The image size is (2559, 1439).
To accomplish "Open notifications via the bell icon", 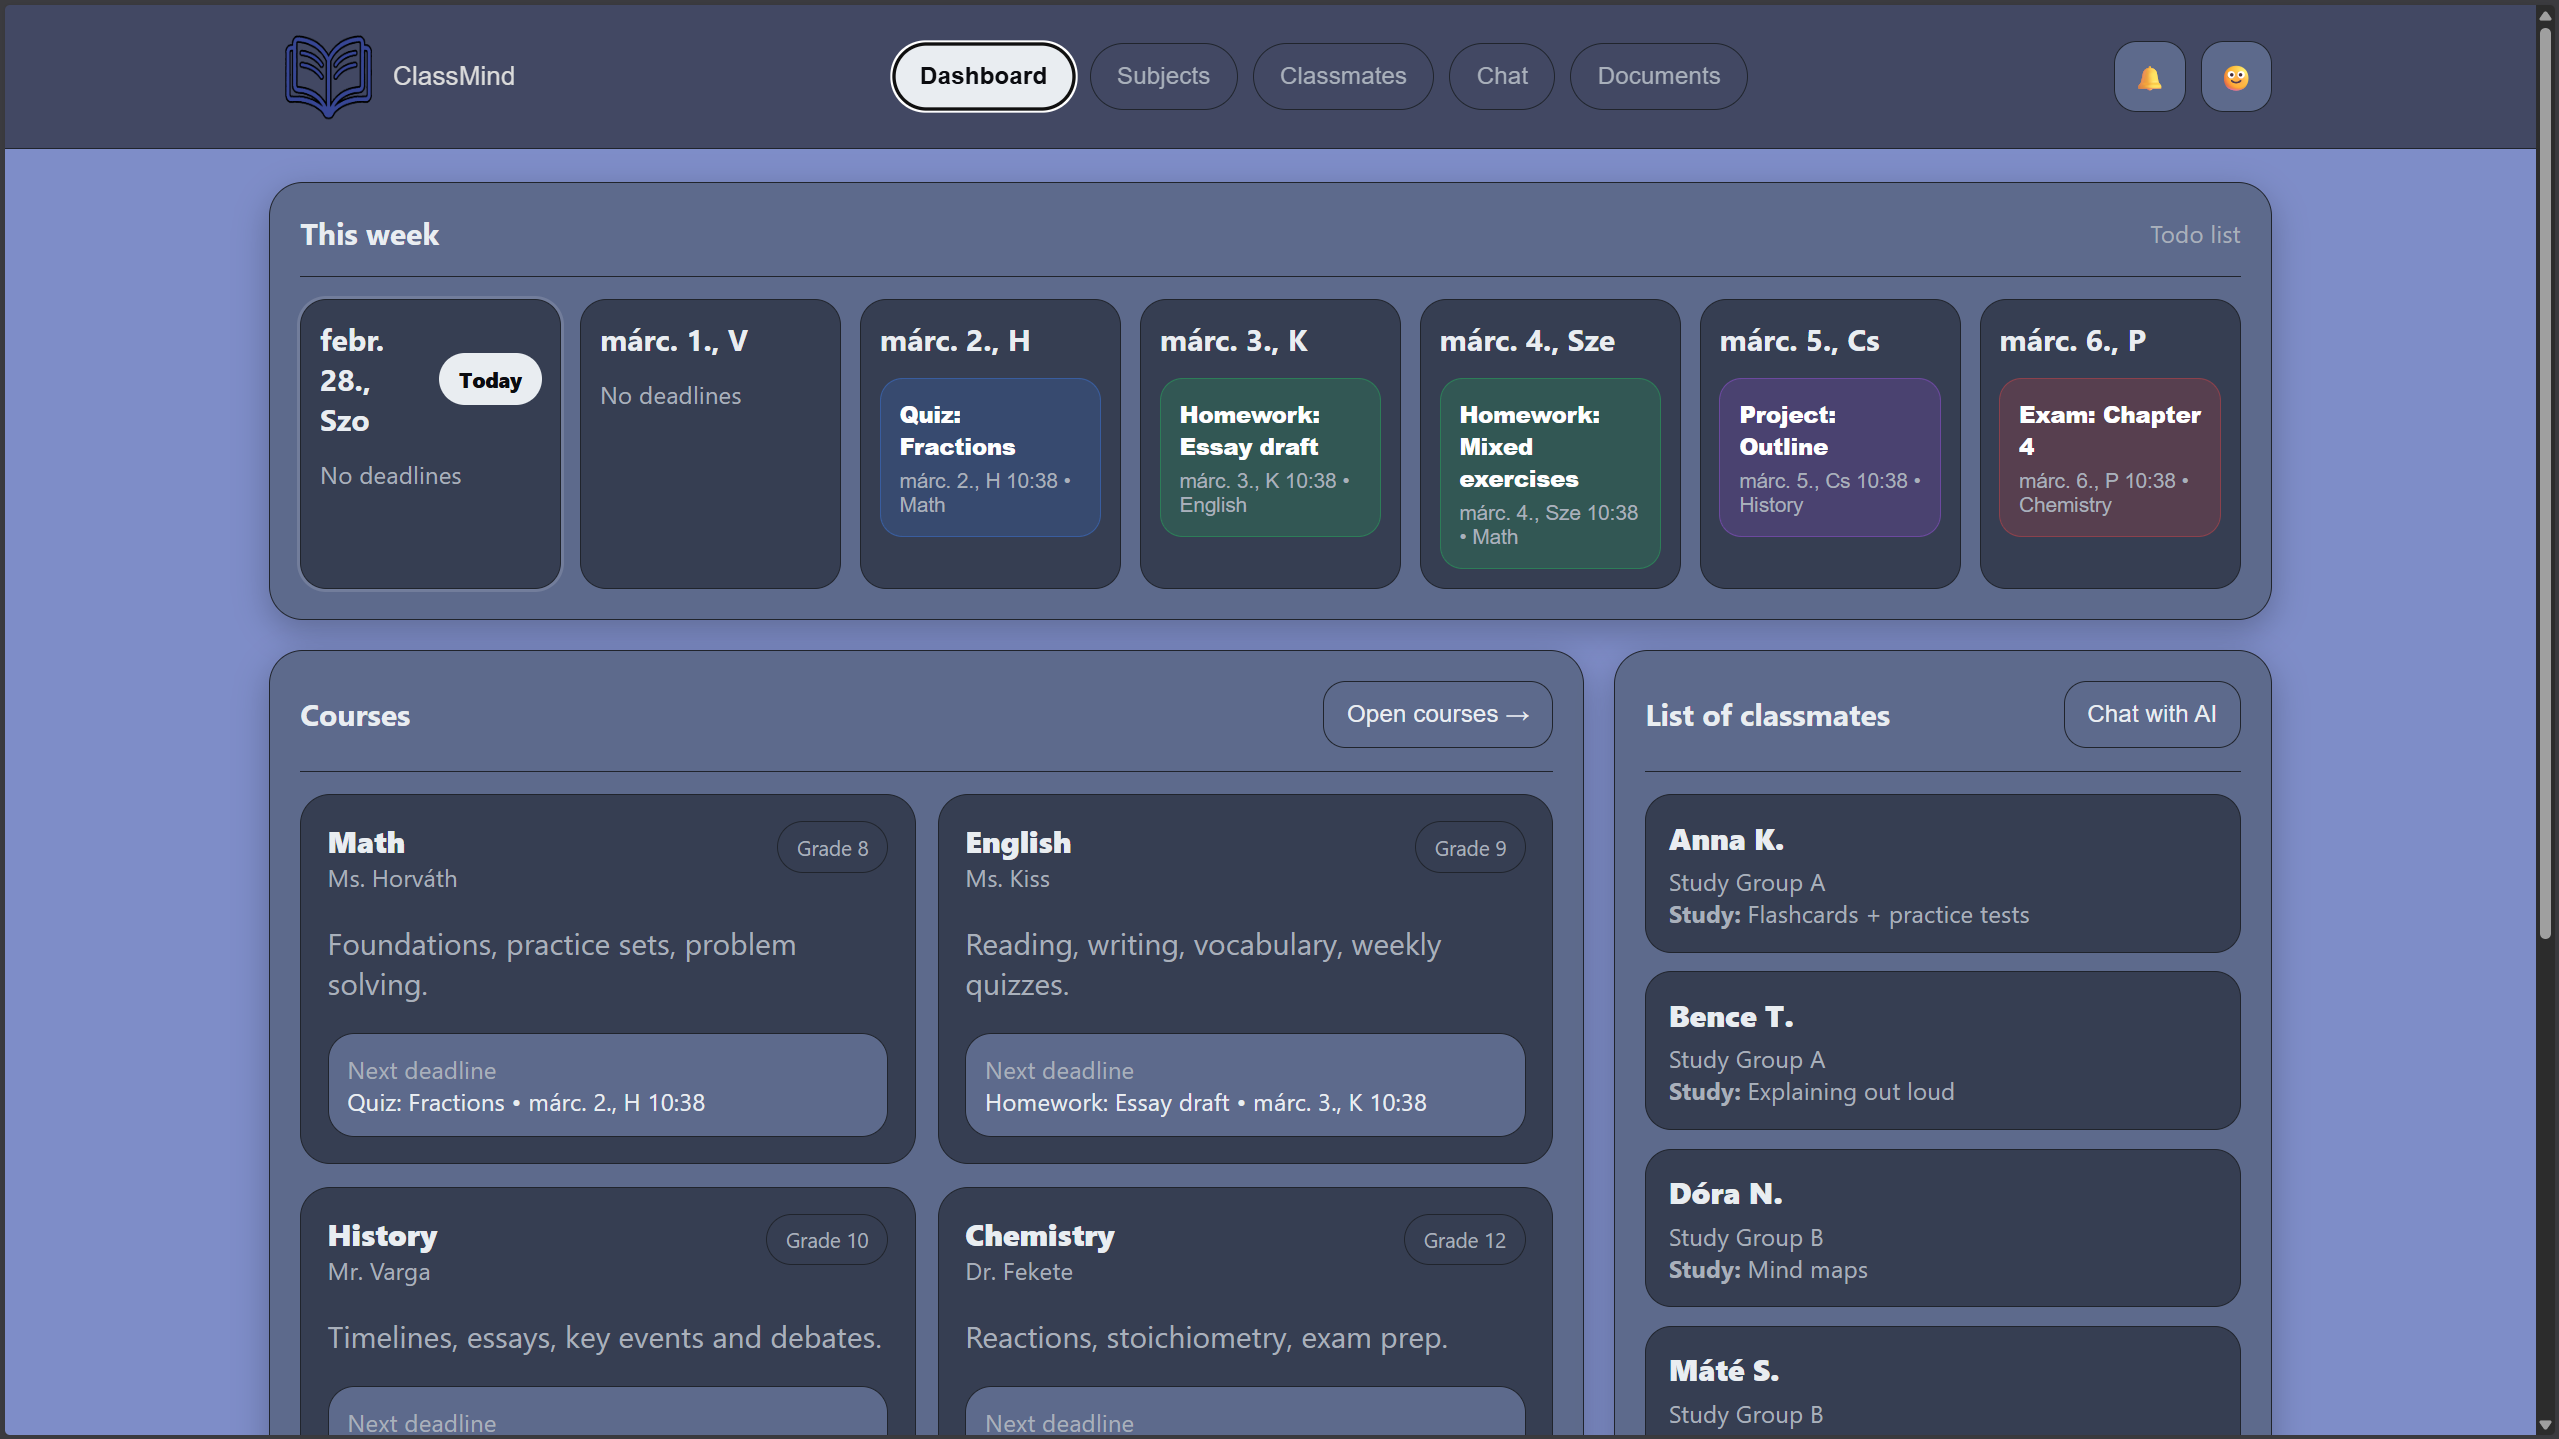I will (2148, 76).
